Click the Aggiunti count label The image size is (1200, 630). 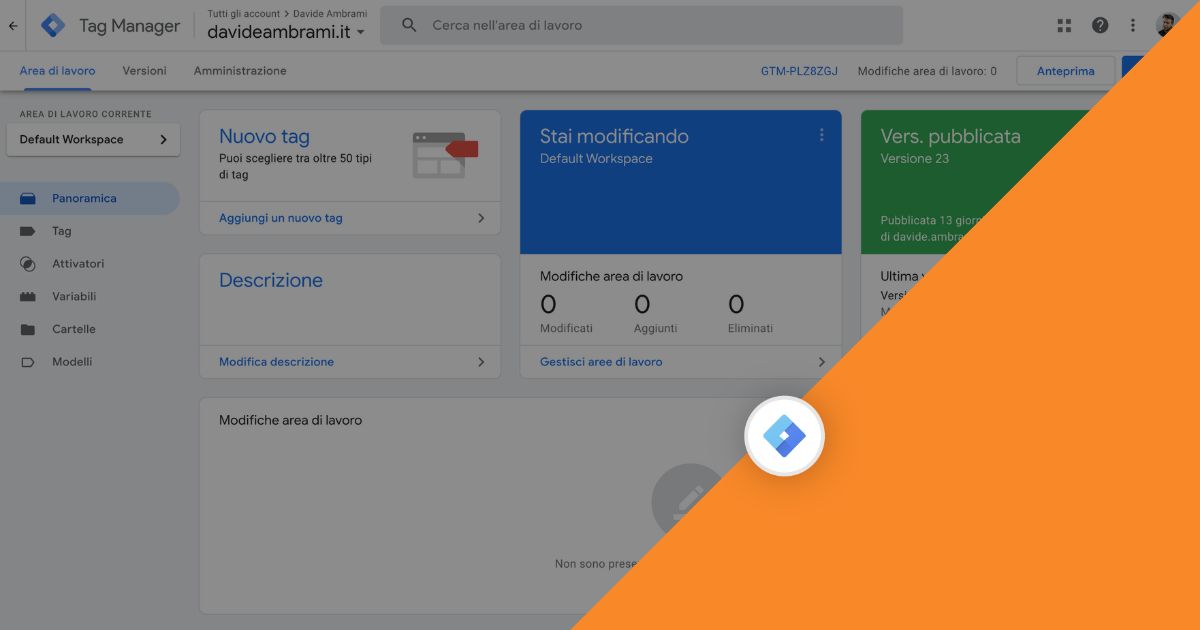tap(655, 328)
